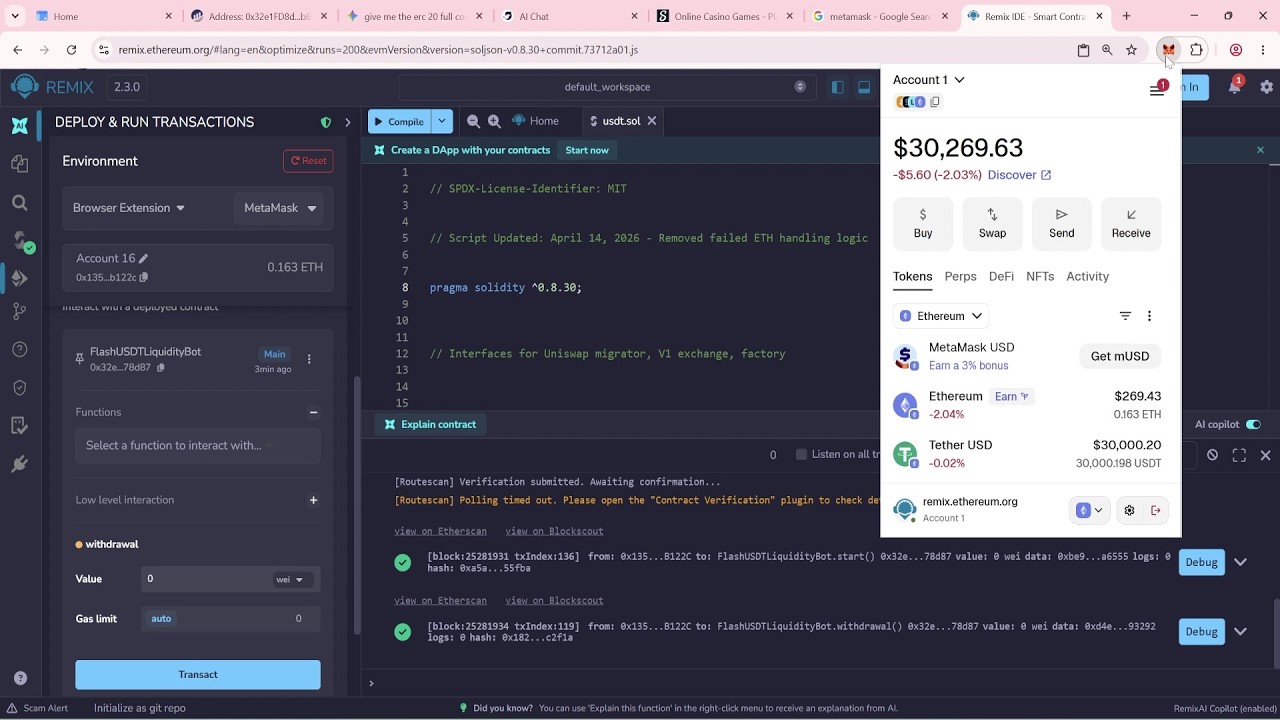This screenshot has height=720, width=1280.
Task: Open Remix settings gear icon
Action: point(1266,87)
